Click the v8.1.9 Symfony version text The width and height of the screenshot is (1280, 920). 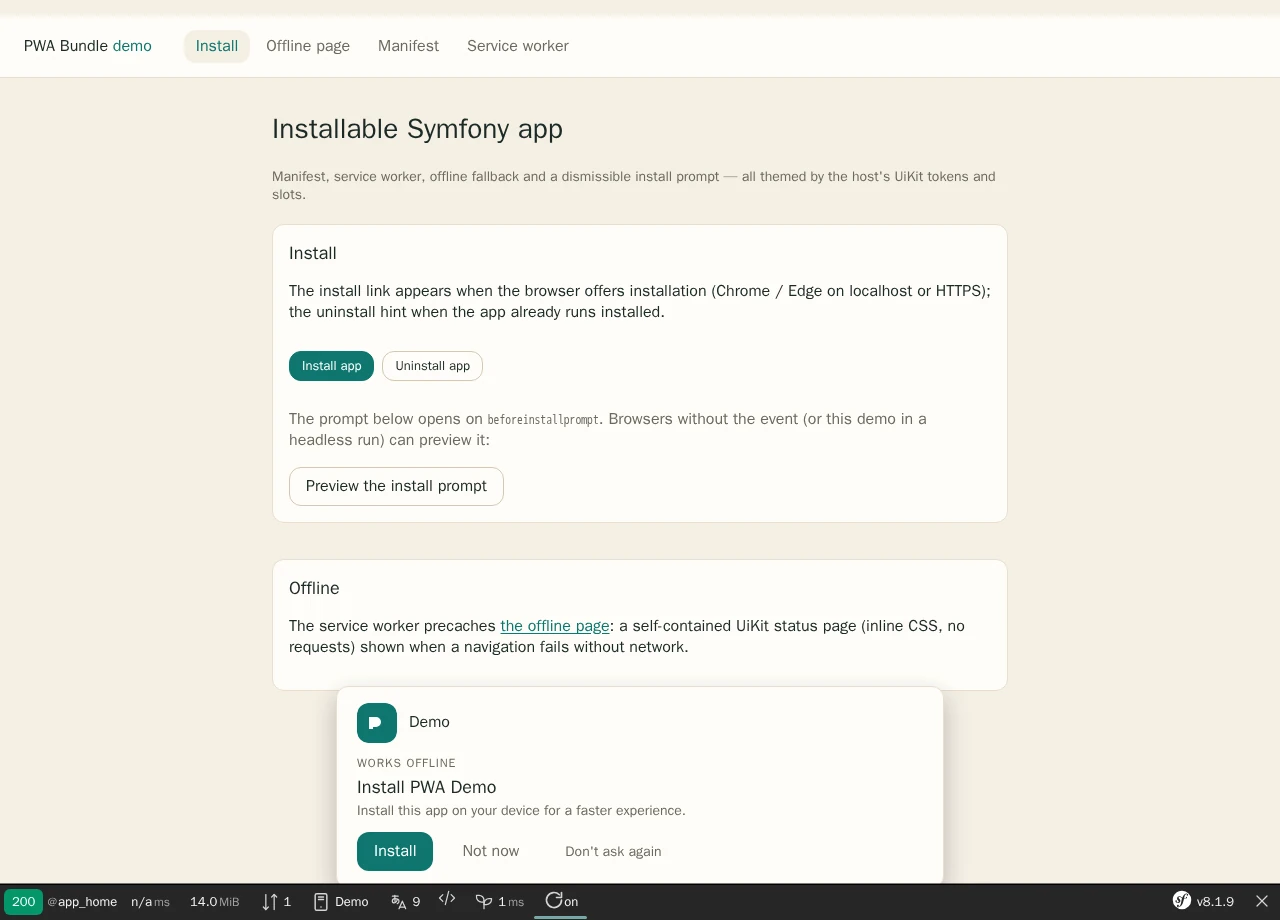(x=1215, y=902)
